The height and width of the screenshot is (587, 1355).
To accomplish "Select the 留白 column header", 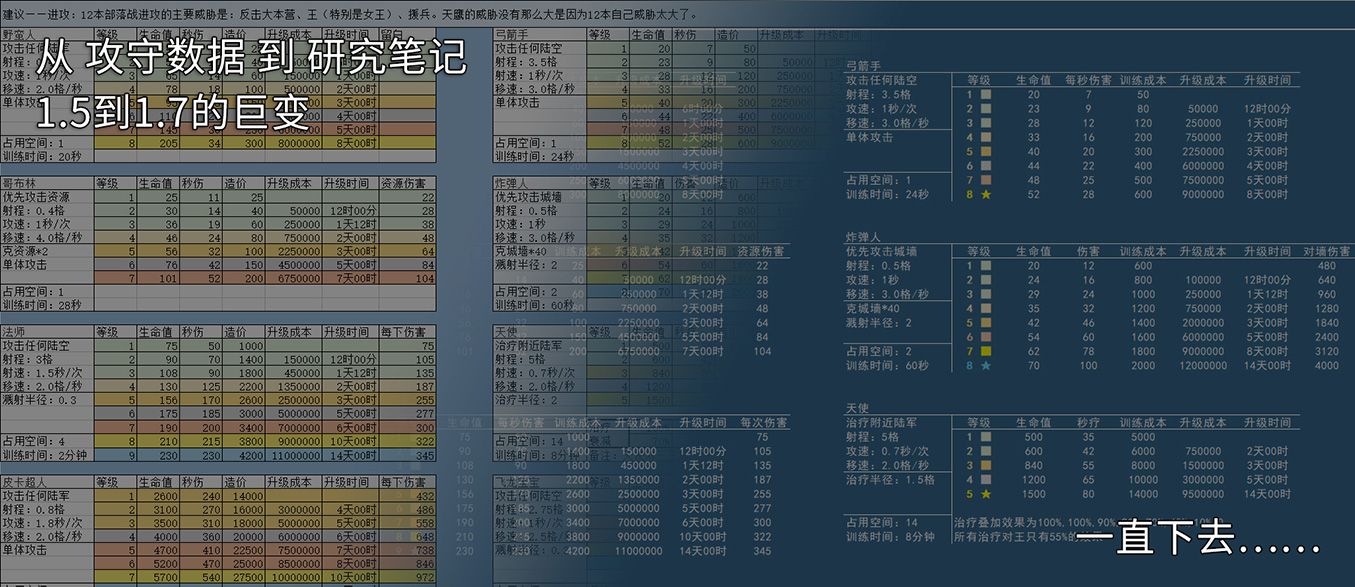I will tap(394, 35).
